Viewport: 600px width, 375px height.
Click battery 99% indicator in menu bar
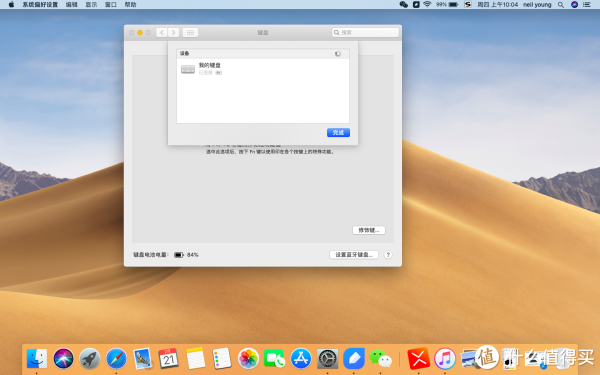[x=447, y=5]
